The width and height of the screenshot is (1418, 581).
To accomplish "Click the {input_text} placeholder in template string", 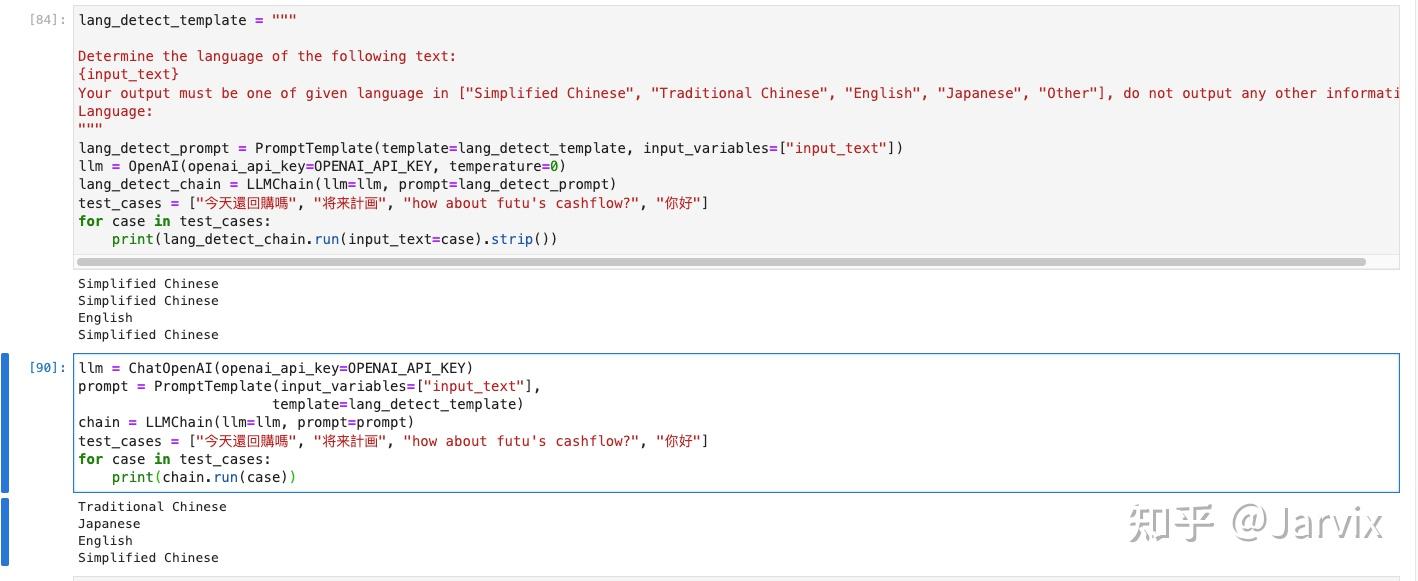I will point(128,74).
